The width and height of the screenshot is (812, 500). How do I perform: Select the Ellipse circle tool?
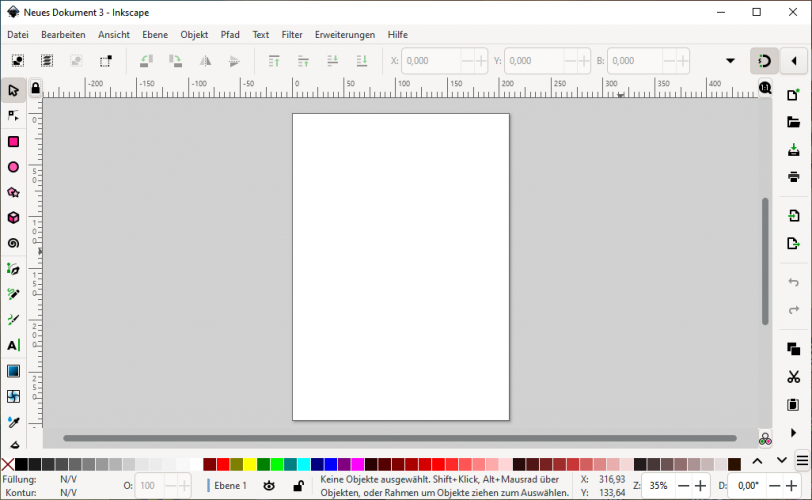pos(13,167)
